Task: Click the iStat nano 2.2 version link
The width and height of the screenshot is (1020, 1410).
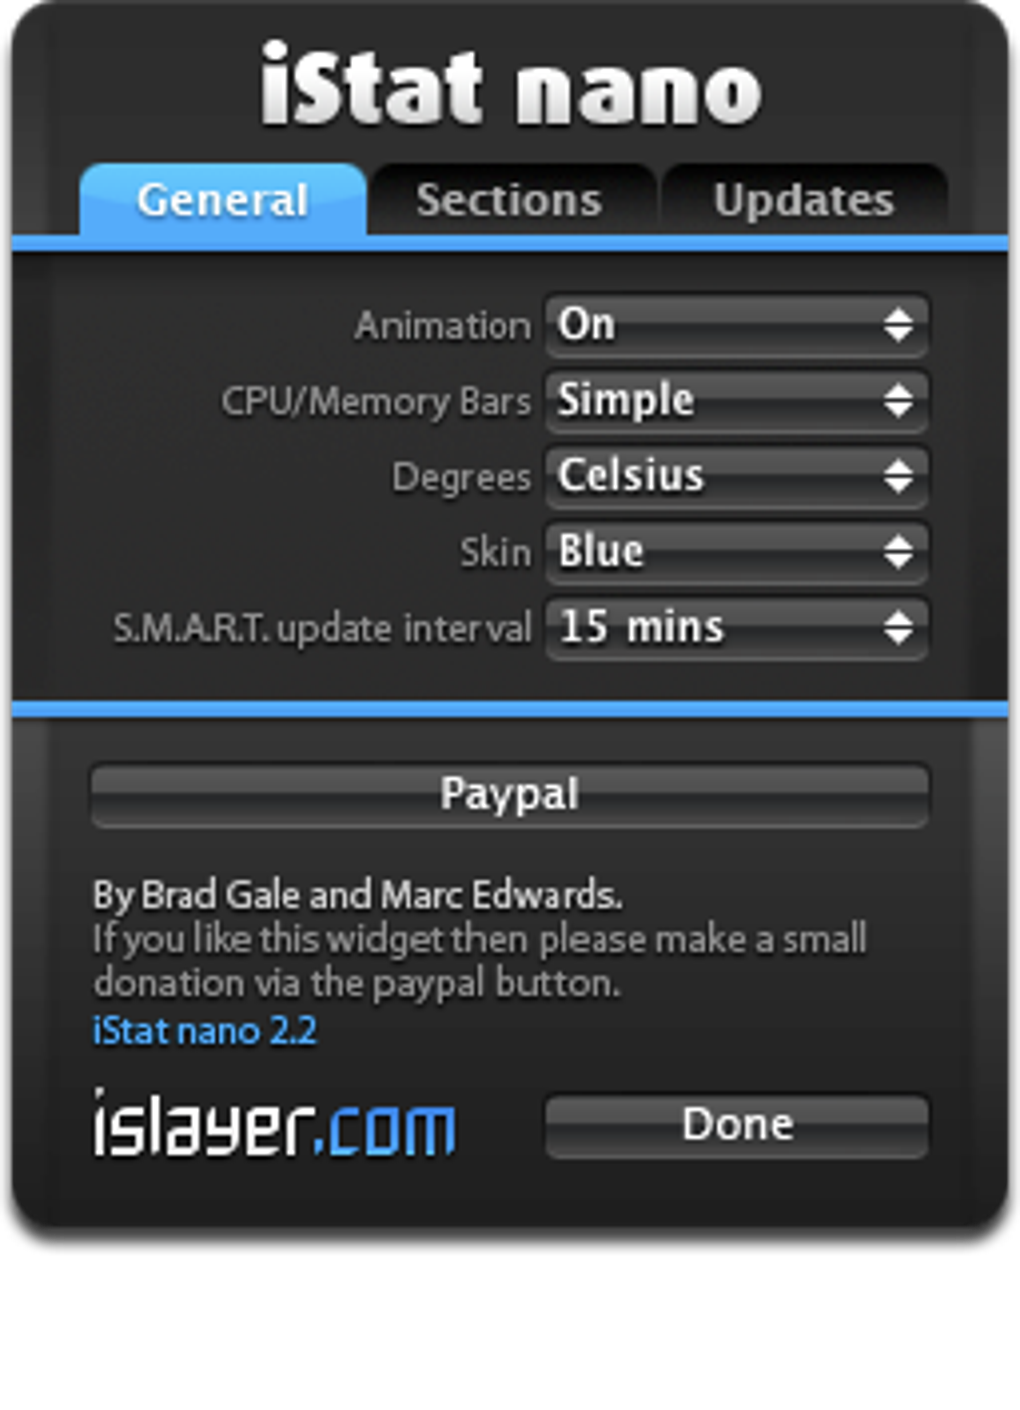Action: click(205, 1031)
